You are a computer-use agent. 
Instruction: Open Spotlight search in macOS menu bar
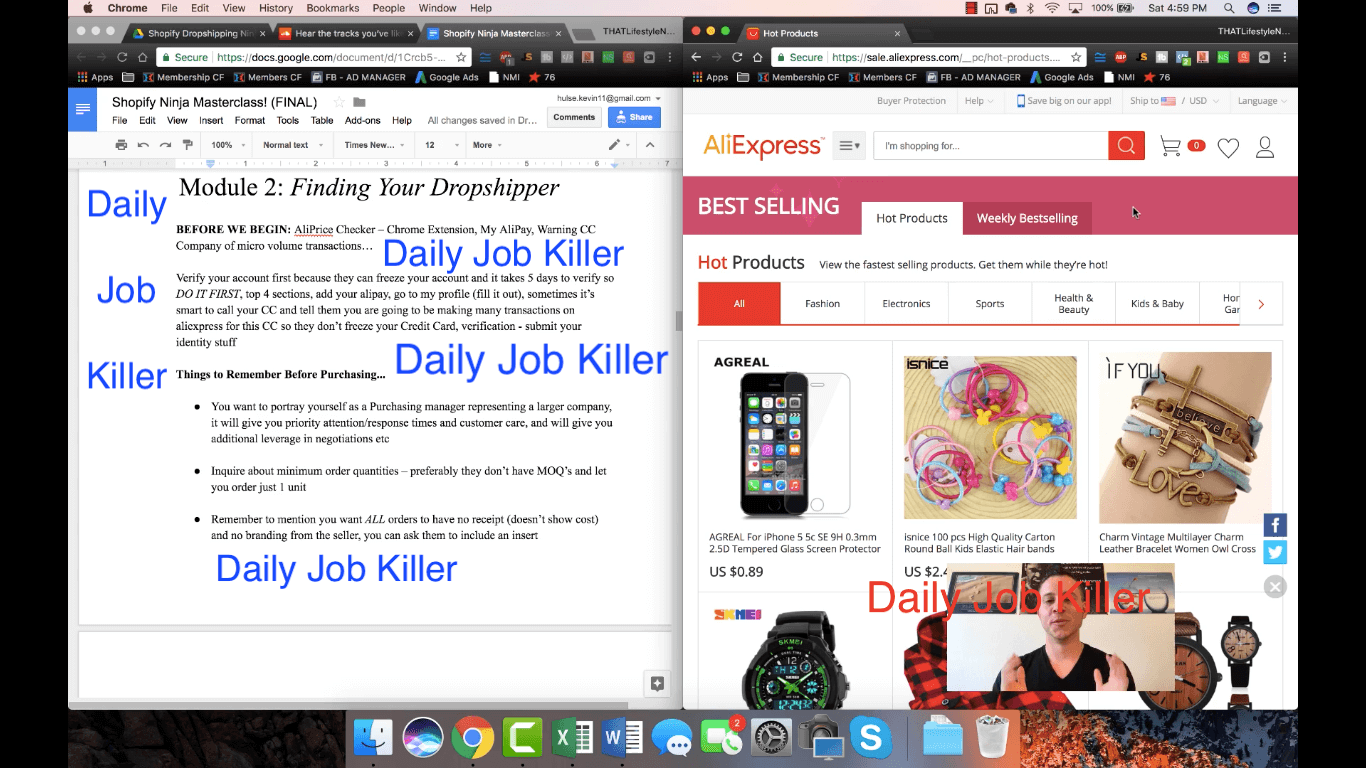1228,8
